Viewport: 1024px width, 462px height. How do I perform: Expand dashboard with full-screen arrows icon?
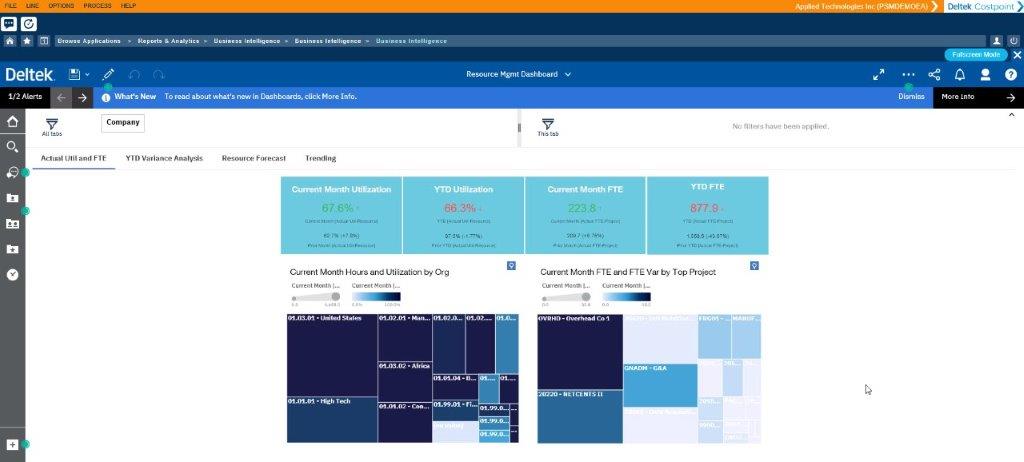[x=879, y=75]
